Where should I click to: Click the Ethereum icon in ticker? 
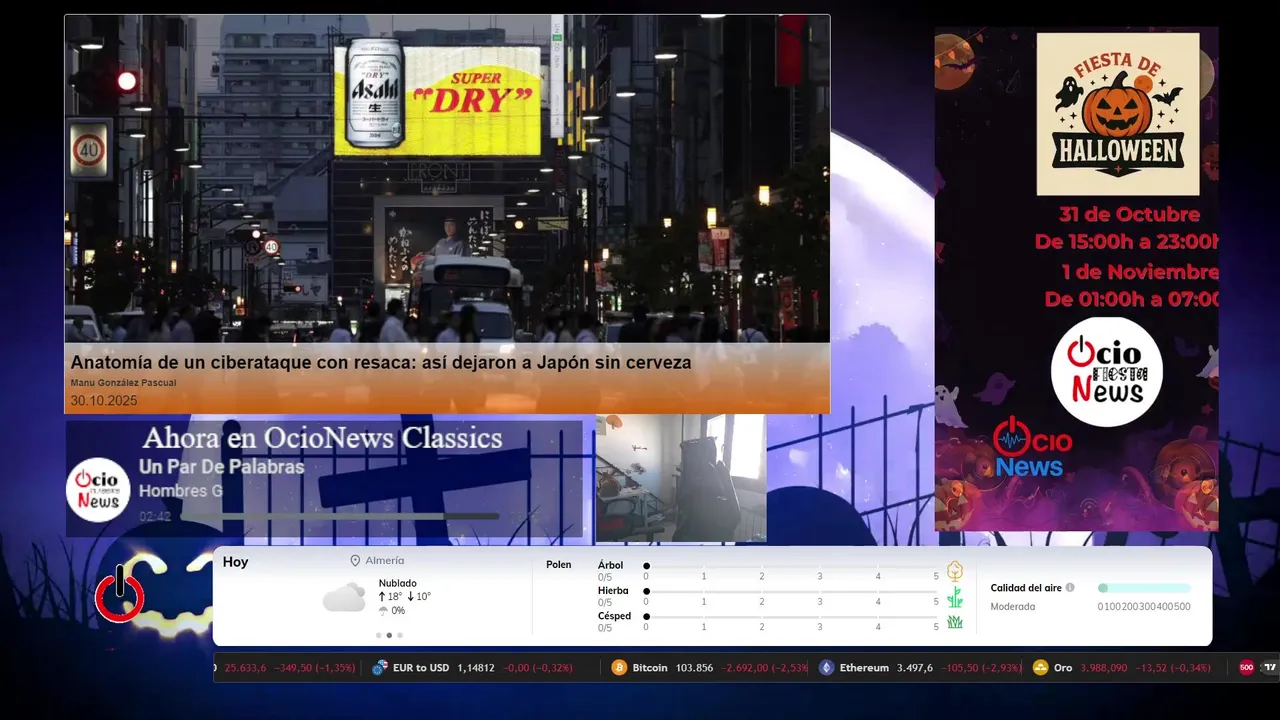(x=826, y=667)
